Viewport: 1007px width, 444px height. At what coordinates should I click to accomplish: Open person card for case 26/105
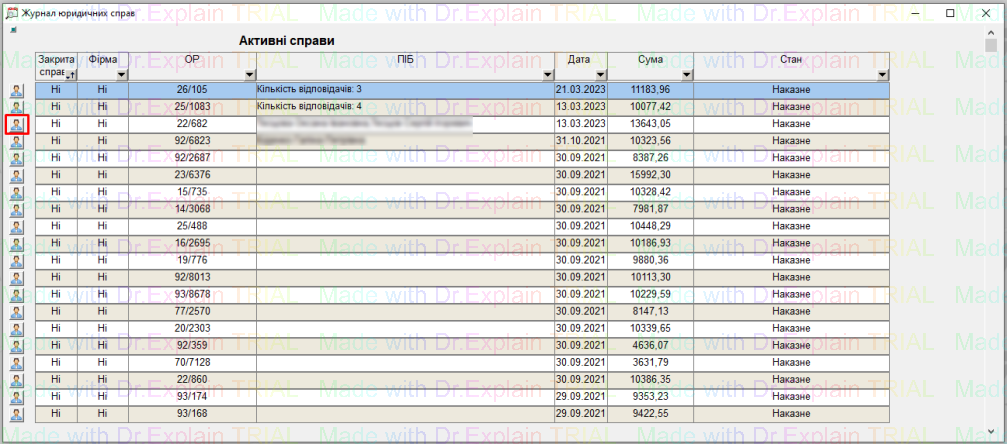17,91
